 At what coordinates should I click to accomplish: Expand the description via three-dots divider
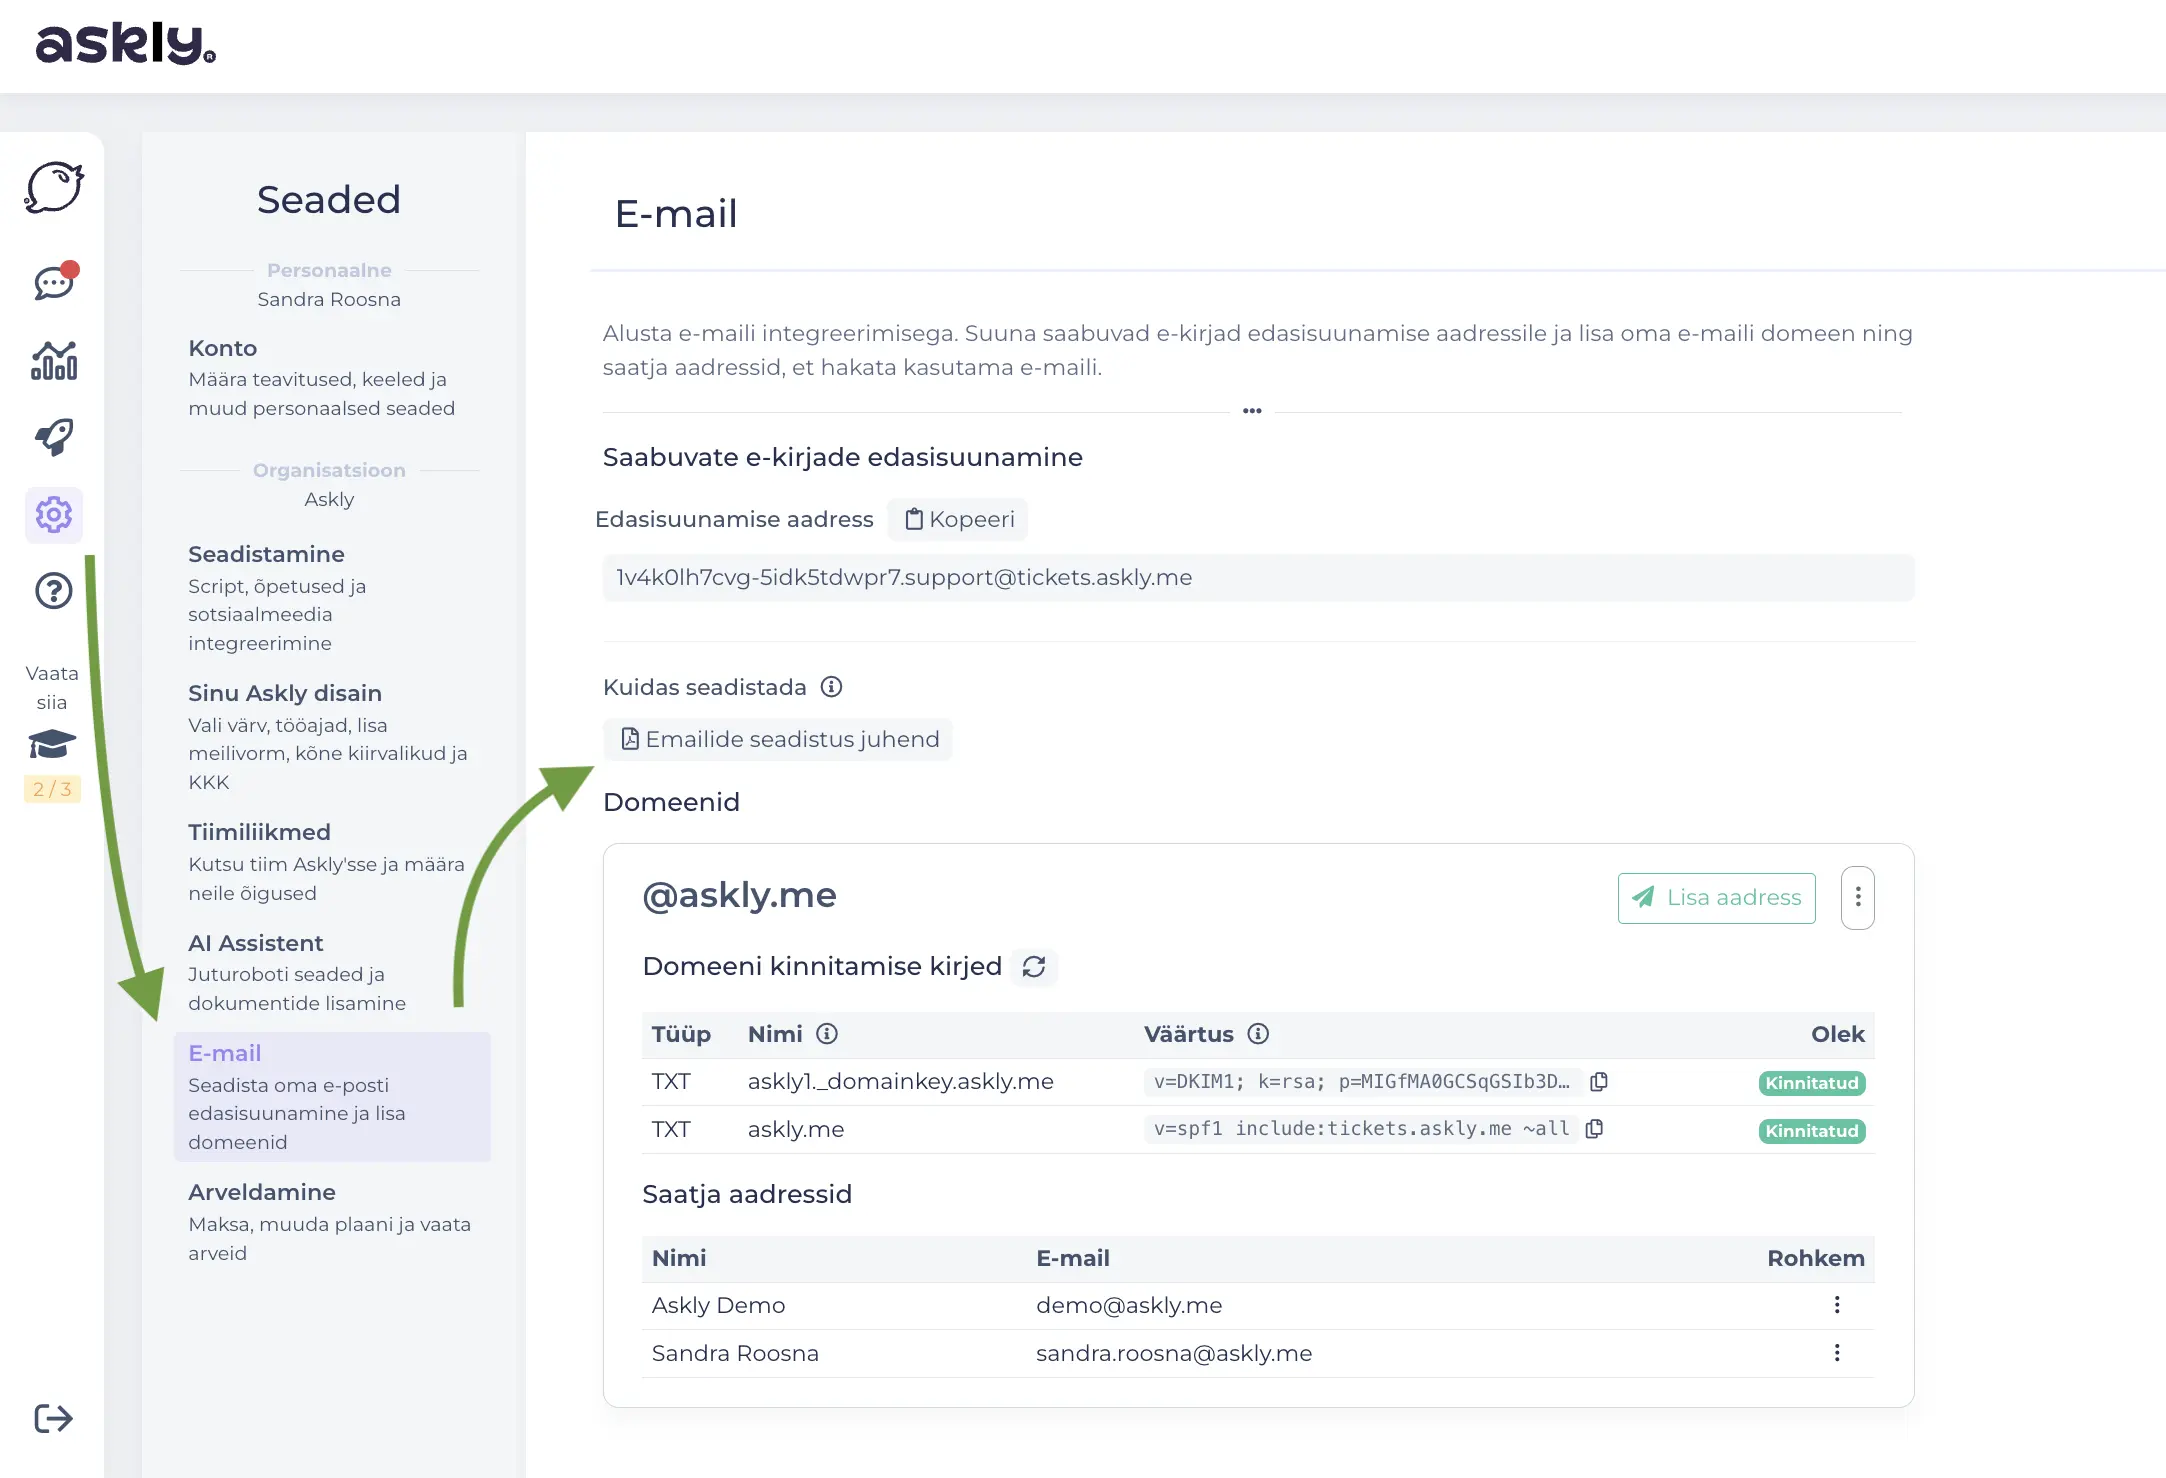1252,411
